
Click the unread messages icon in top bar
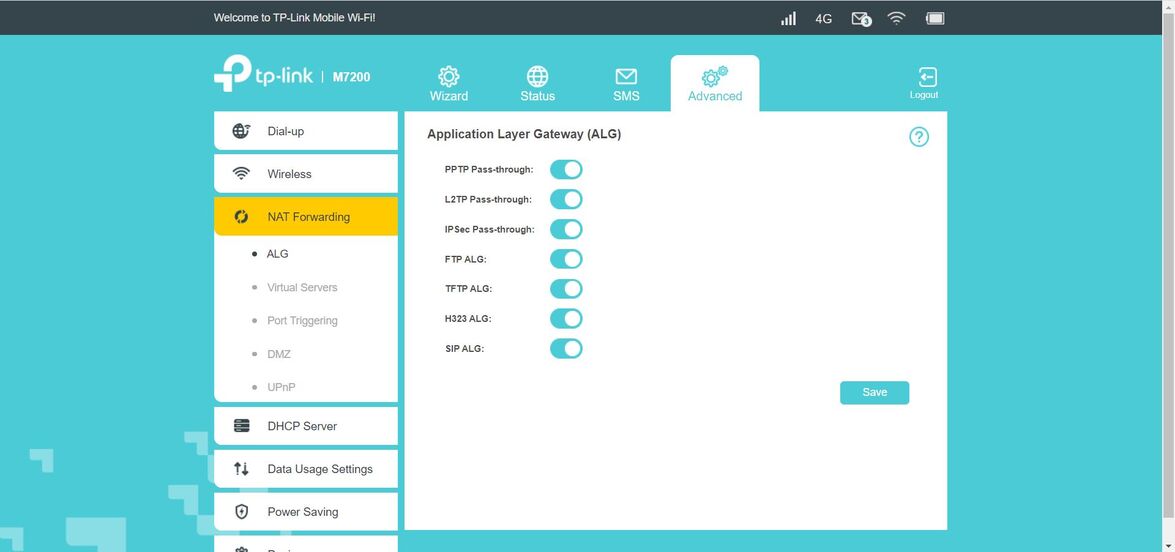point(860,18)
